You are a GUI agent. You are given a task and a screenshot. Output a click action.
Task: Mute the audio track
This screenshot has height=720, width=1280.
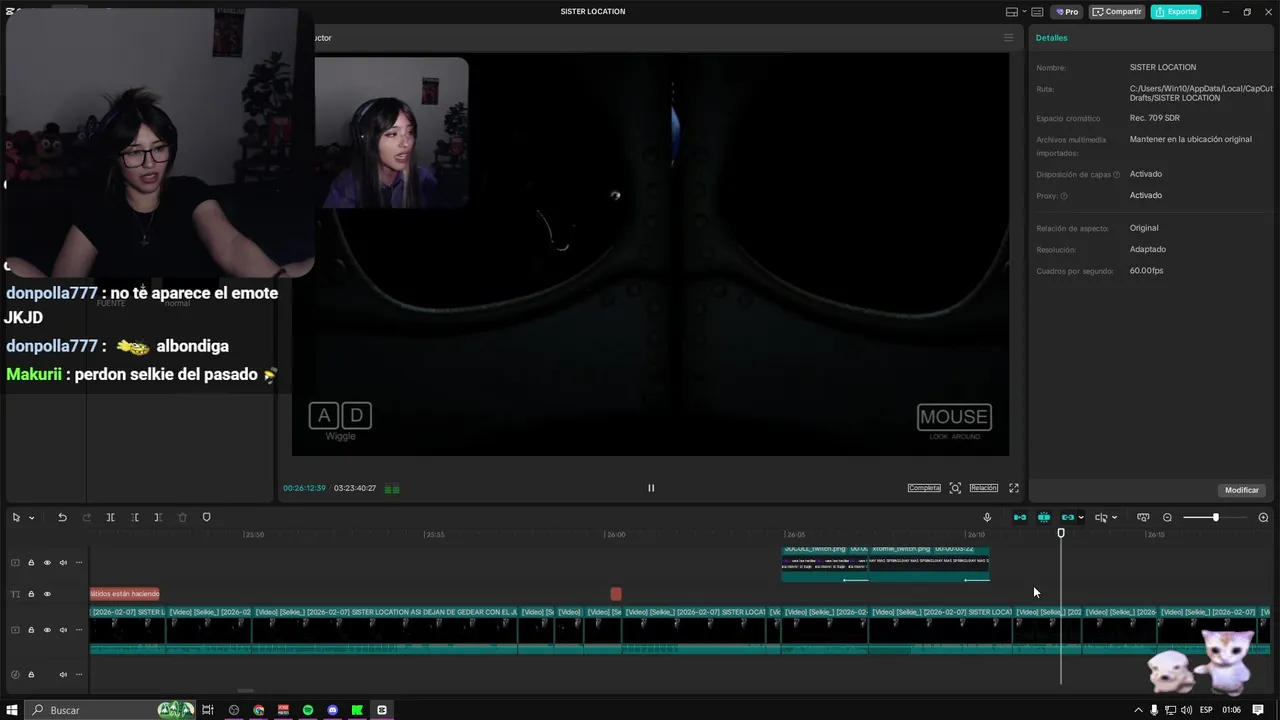click(63, 674)
